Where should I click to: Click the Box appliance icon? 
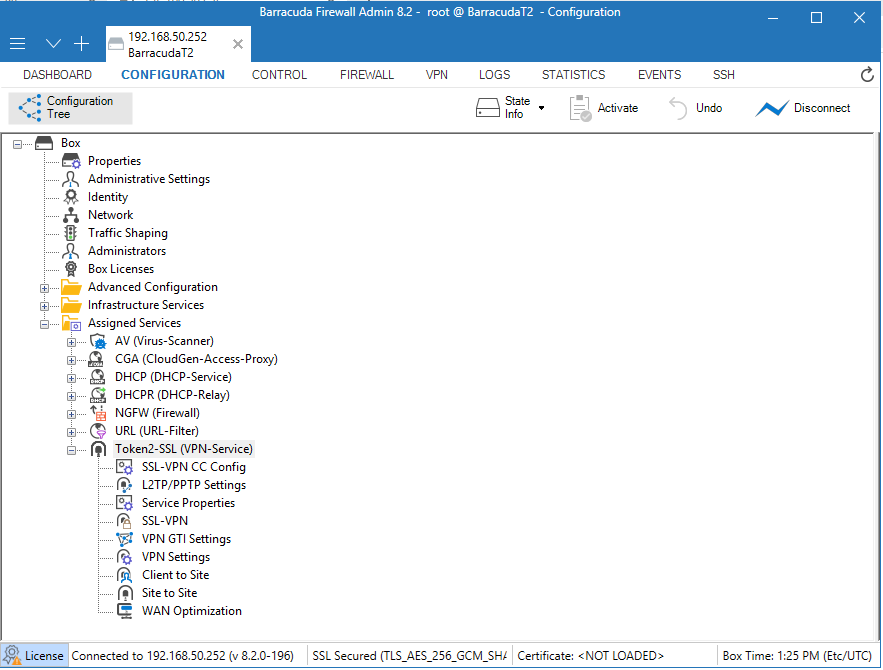coord(44,143)
